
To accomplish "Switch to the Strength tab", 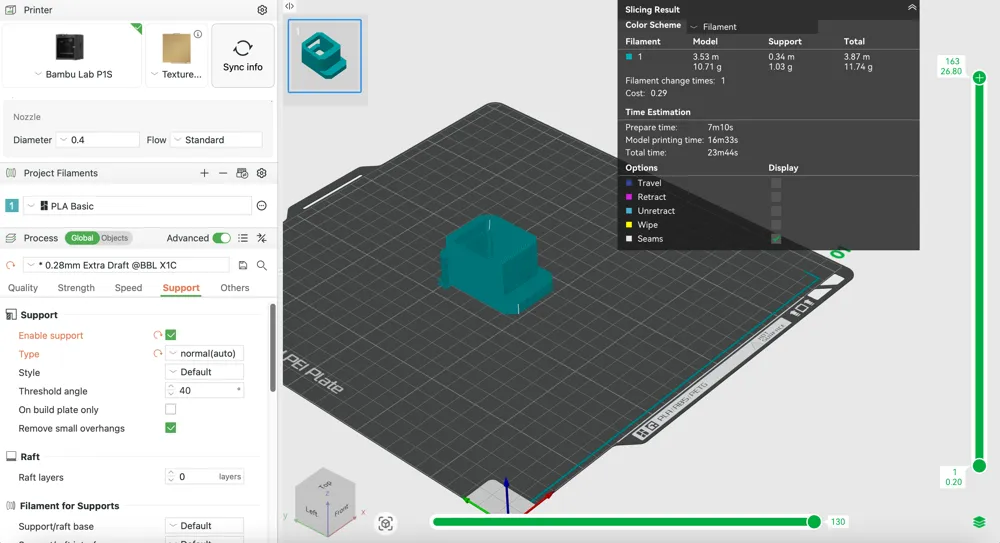I will click(x=76, y=288).
